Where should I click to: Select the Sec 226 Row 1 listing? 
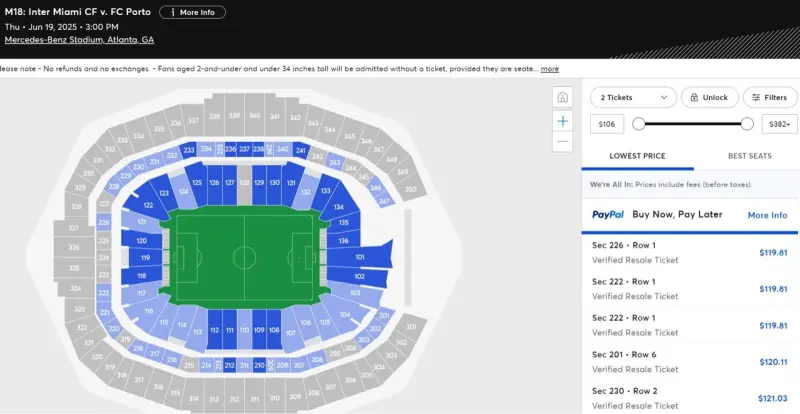point(690,253)
